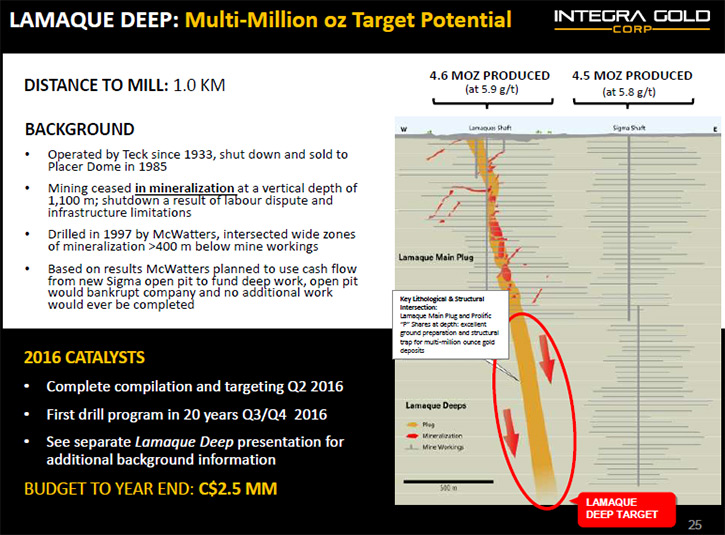The height and width of the screenshot is (535, 725).
Task: Click the Integra Gold Corp logo
Action: click(632, 21)
